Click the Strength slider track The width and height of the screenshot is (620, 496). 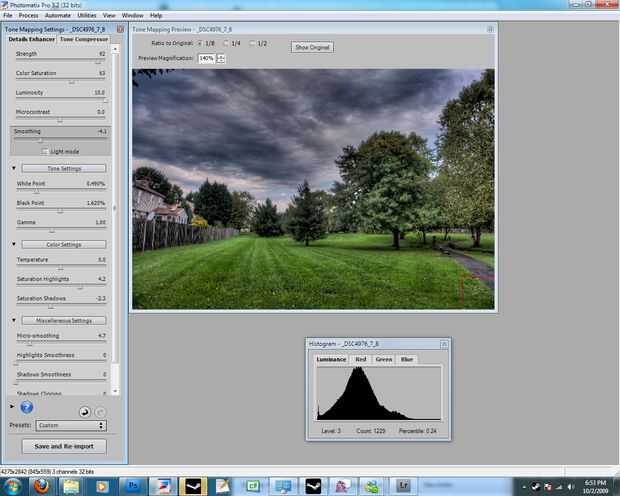(60, 61)
